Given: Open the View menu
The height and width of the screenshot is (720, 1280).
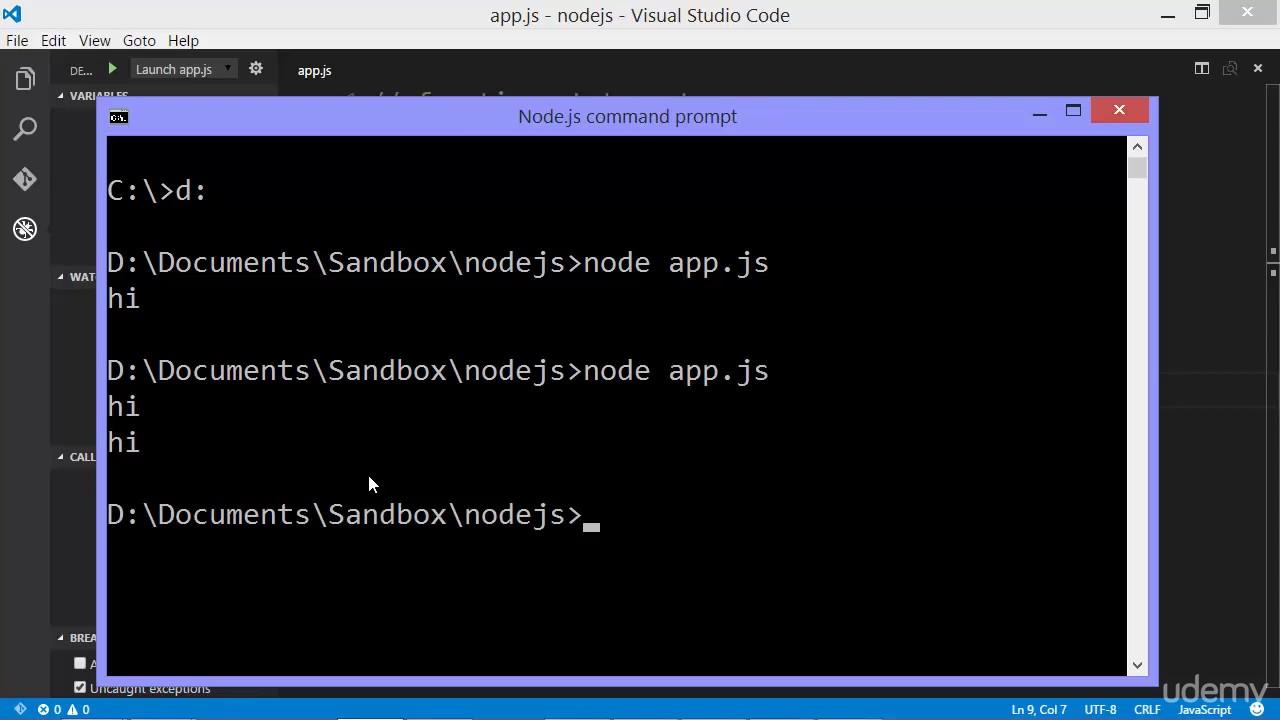Looking at the screenshot, I should click(x=94, y=40).
